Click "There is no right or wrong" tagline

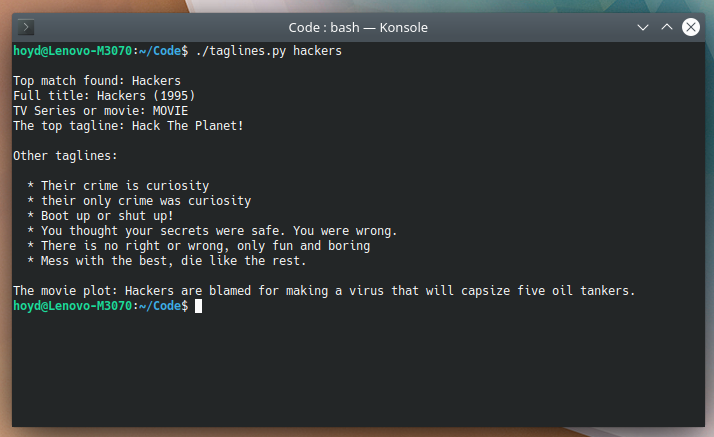click(205, 245)
